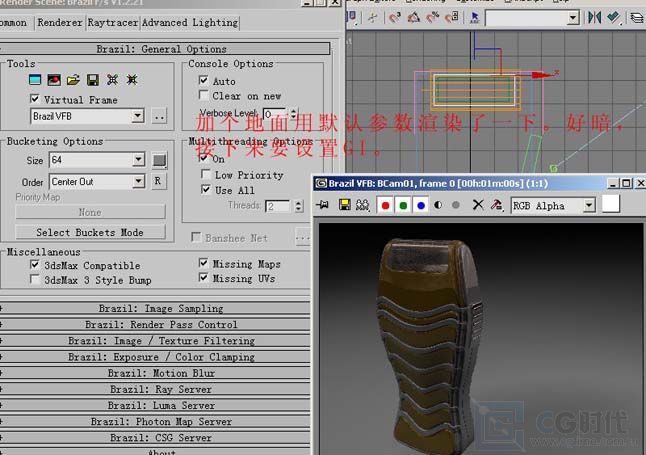646x455 pixels.
Task: Click the Priority Map None button
Action: click(x=90, y=212)
